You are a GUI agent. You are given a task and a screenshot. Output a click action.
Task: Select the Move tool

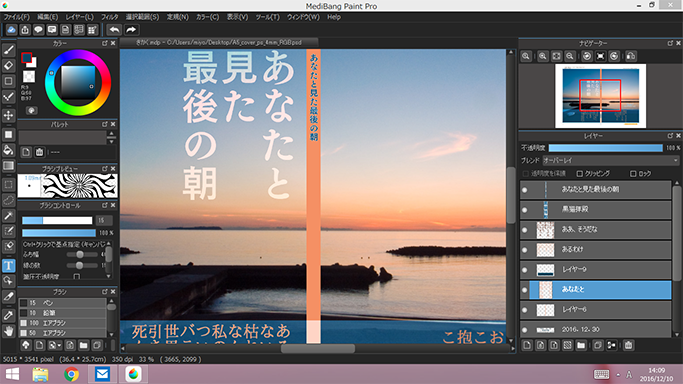[9, 115]
